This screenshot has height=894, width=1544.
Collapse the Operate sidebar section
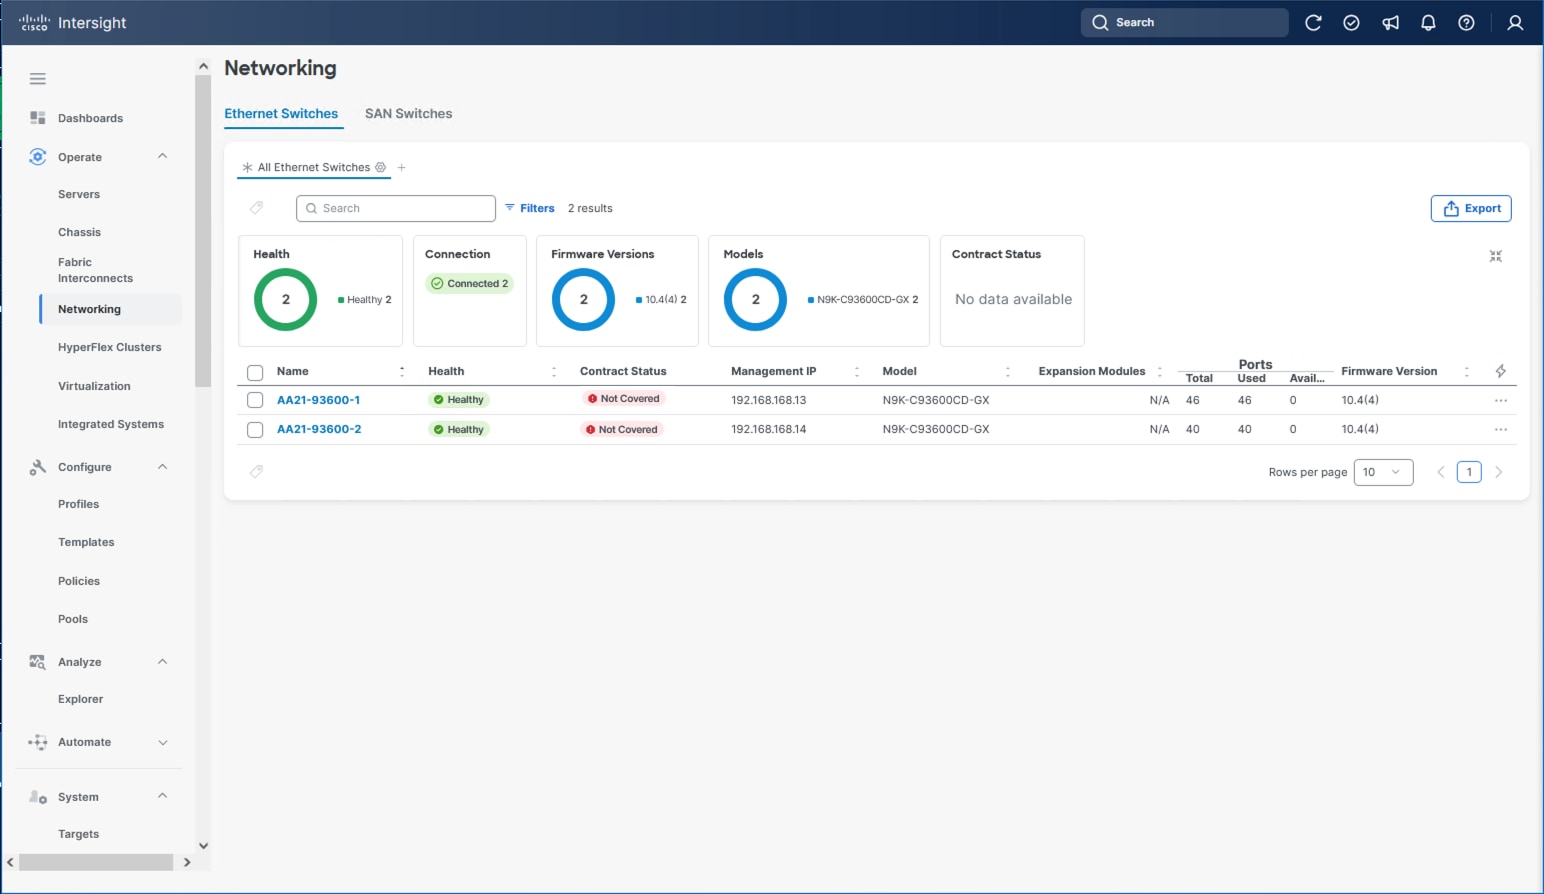tap(163, 157)
